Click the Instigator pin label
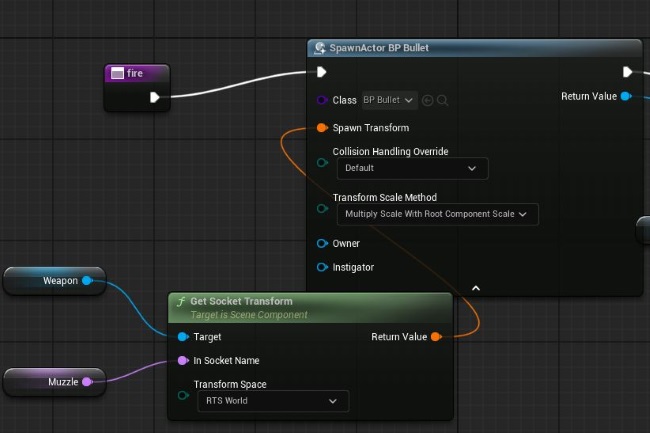 [353, 267]
